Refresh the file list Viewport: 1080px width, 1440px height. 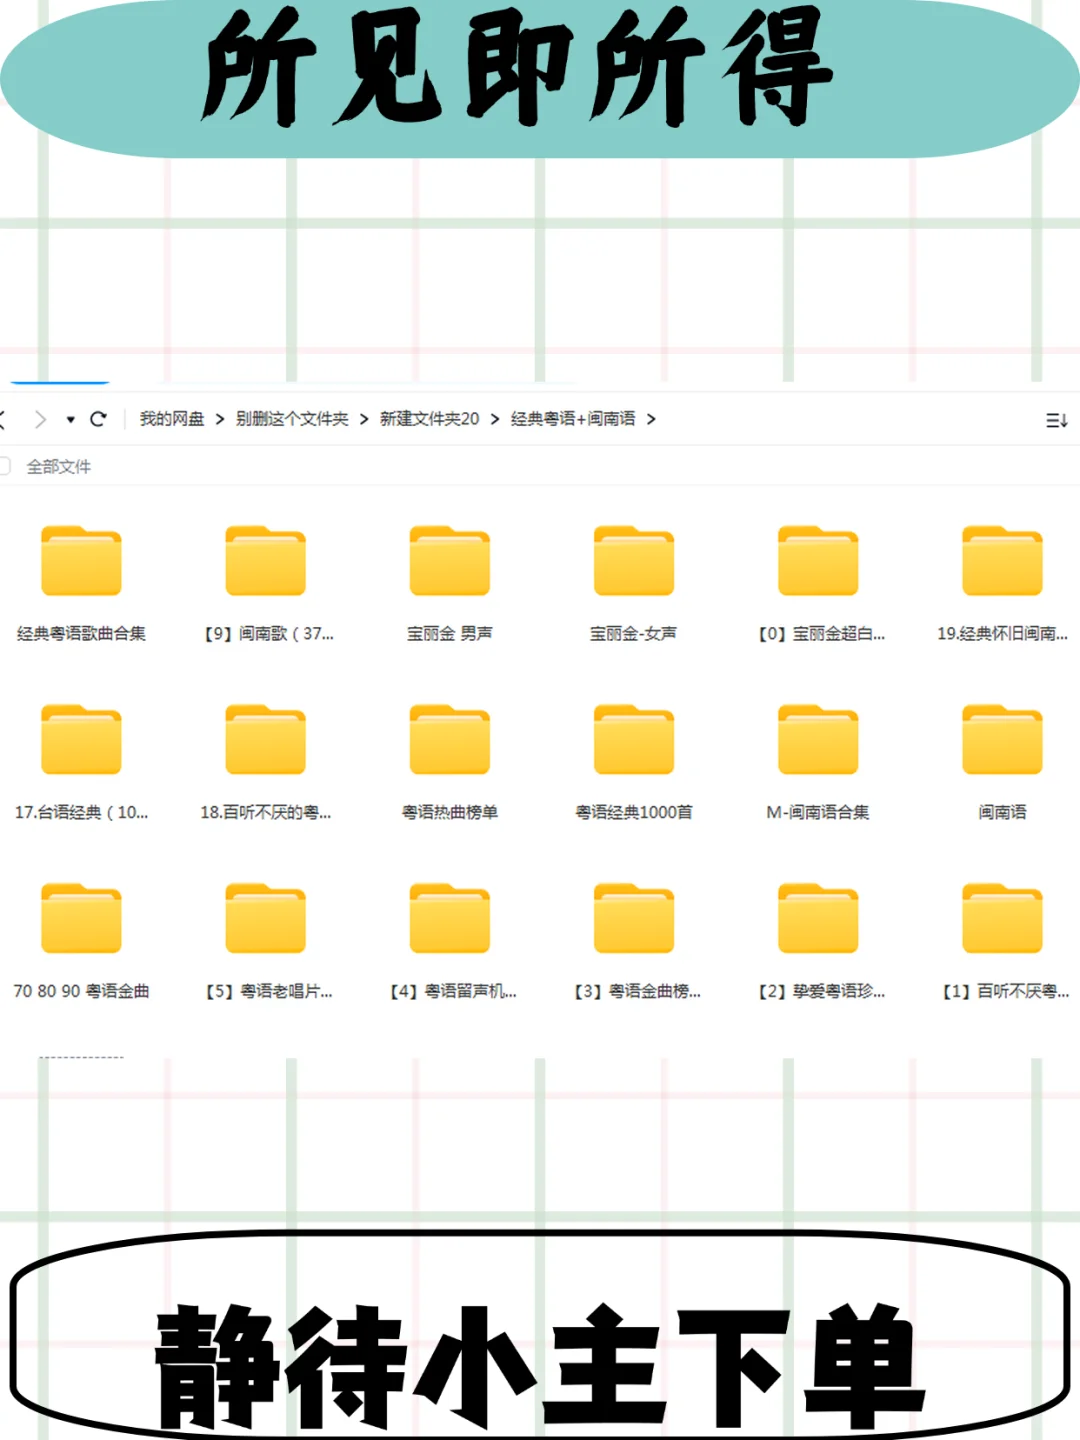[98, 420]
